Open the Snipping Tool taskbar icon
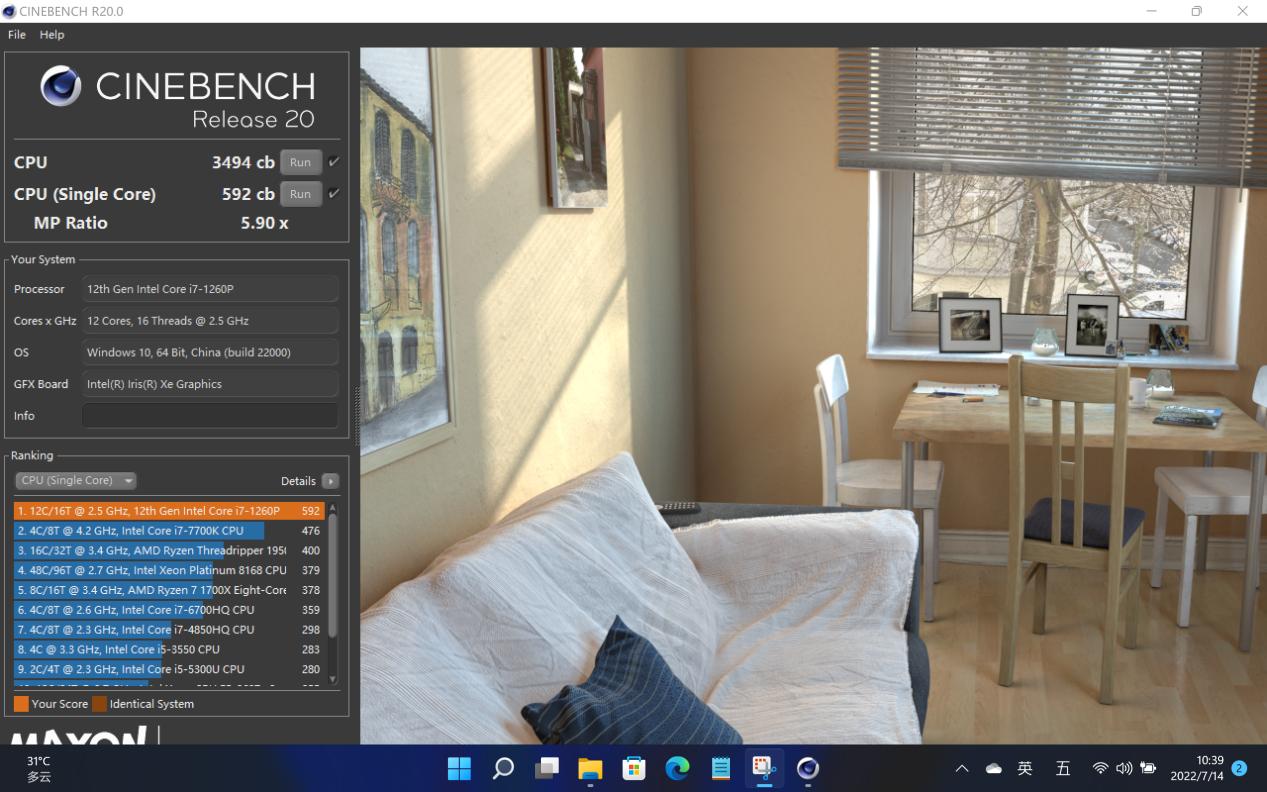Screen dimensions: 1267x792 [764, 768]
